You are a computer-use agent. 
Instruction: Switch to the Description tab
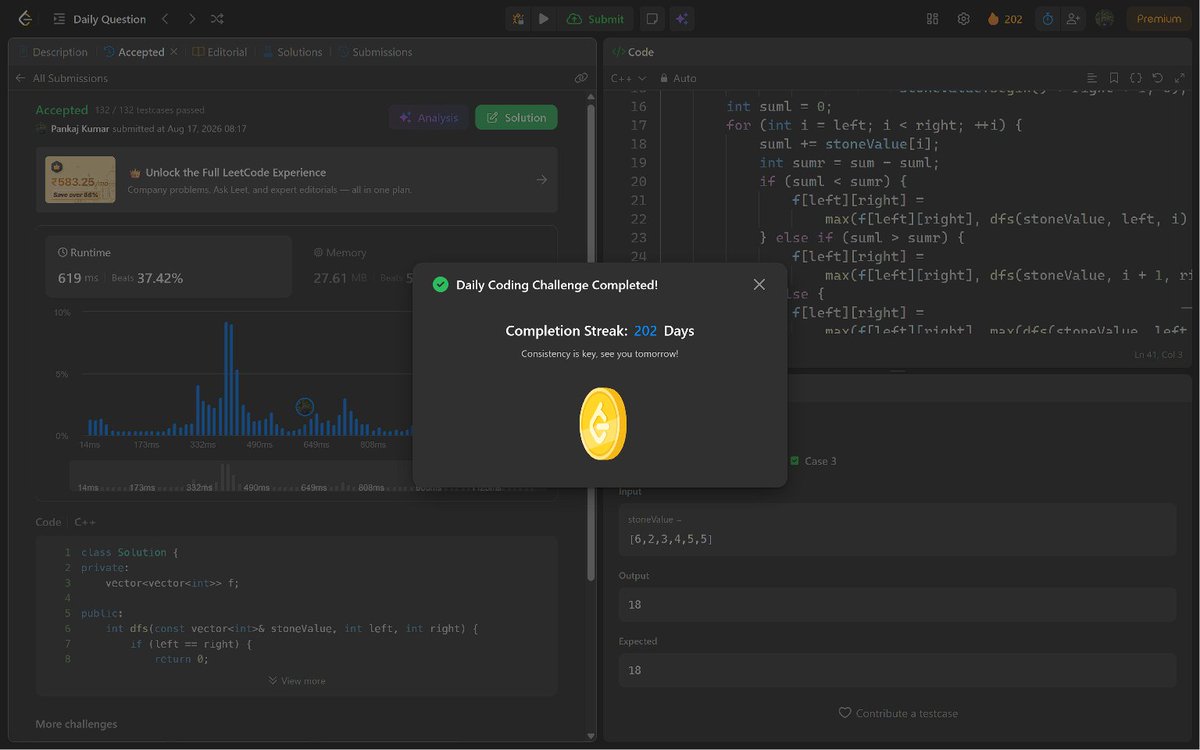click(53, 52)
